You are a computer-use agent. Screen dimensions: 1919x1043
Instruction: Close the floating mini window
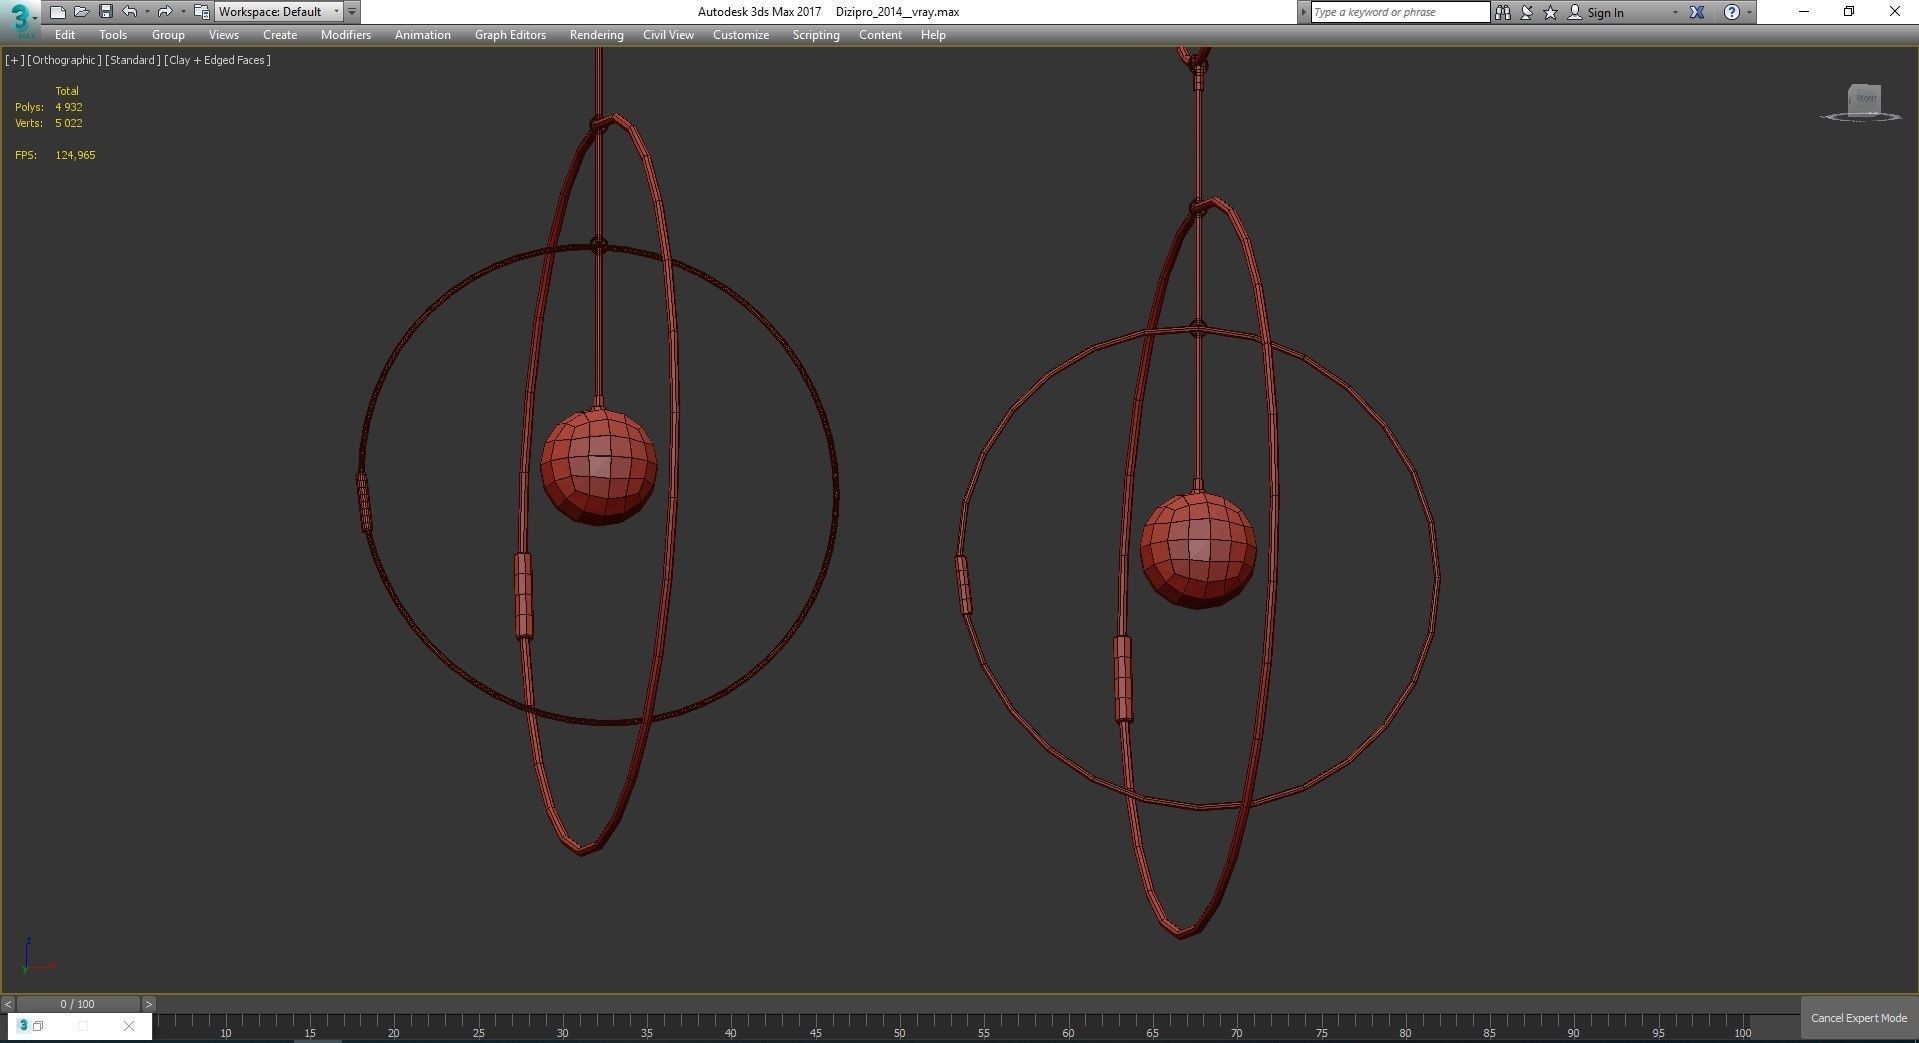[x=129, y=1026]
